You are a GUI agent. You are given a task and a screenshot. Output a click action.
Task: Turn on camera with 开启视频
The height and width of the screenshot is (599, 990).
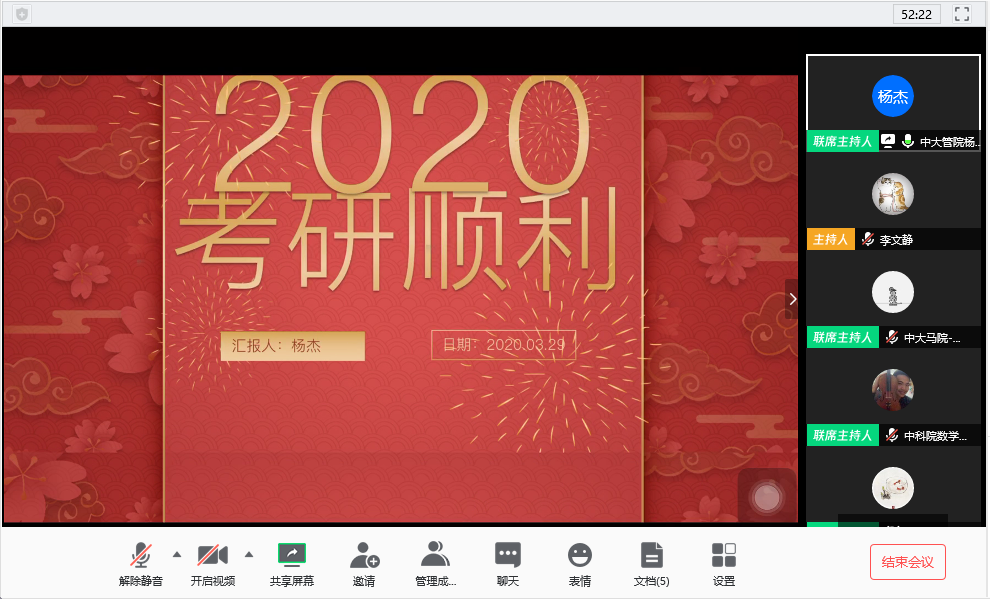click(212, 562)
